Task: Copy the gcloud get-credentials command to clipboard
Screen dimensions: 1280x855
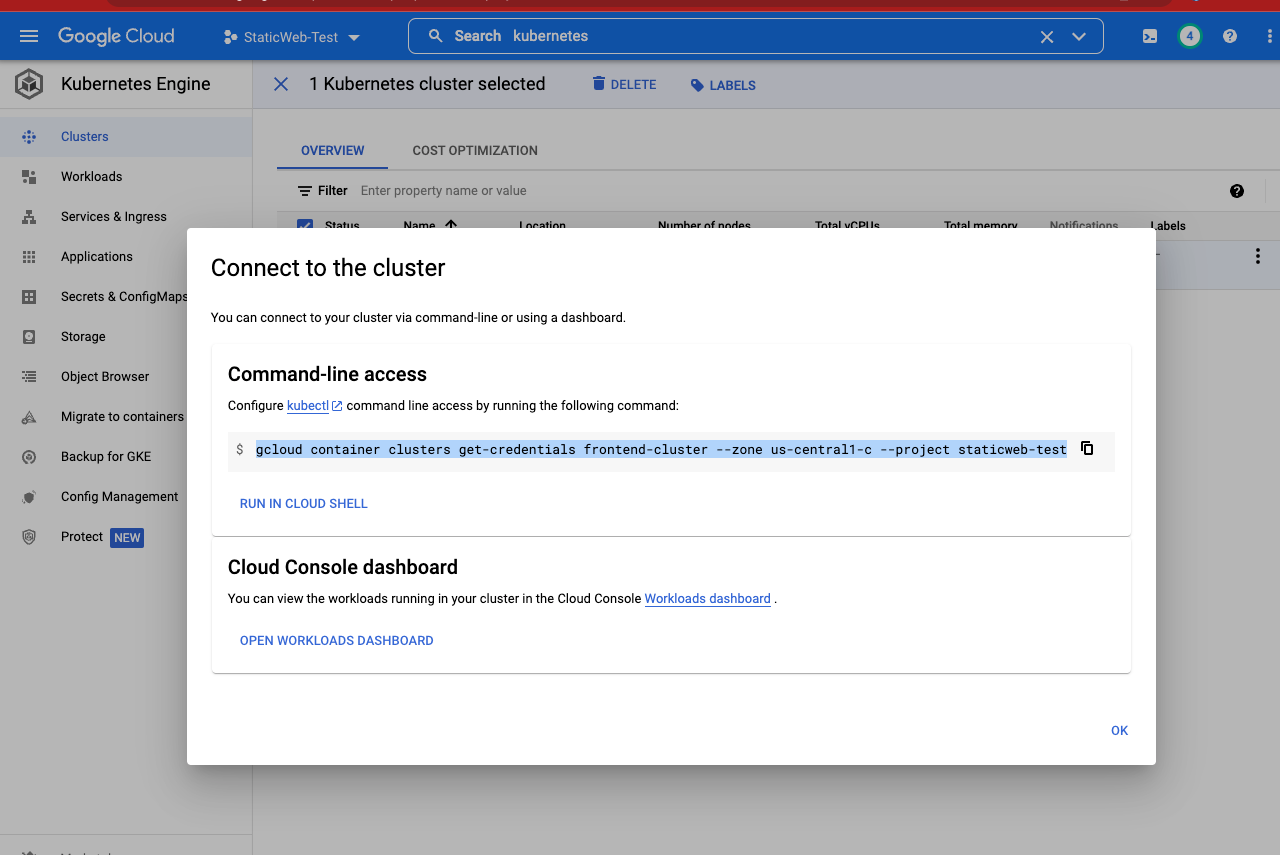Action: tap(1087, 448)
